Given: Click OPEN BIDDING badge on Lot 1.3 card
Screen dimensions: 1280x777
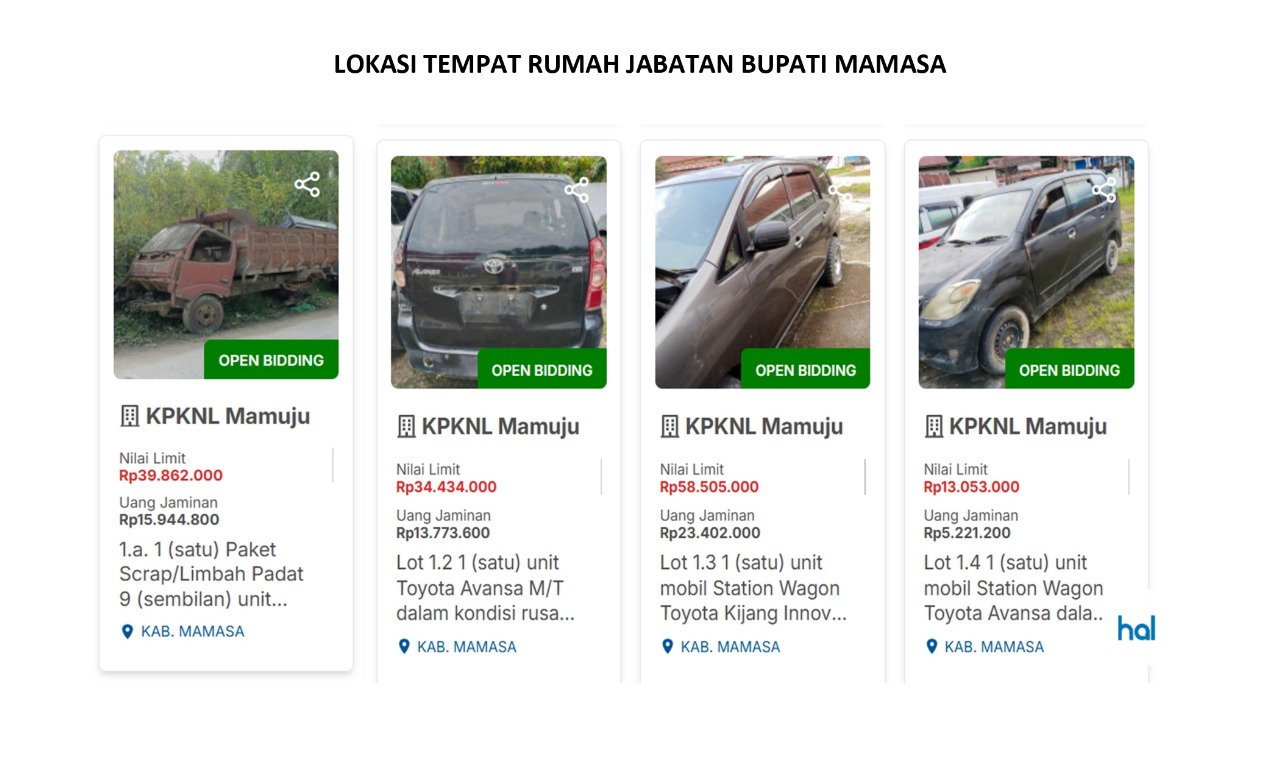Looking at the screenshot, I should [x=805, y=369].
